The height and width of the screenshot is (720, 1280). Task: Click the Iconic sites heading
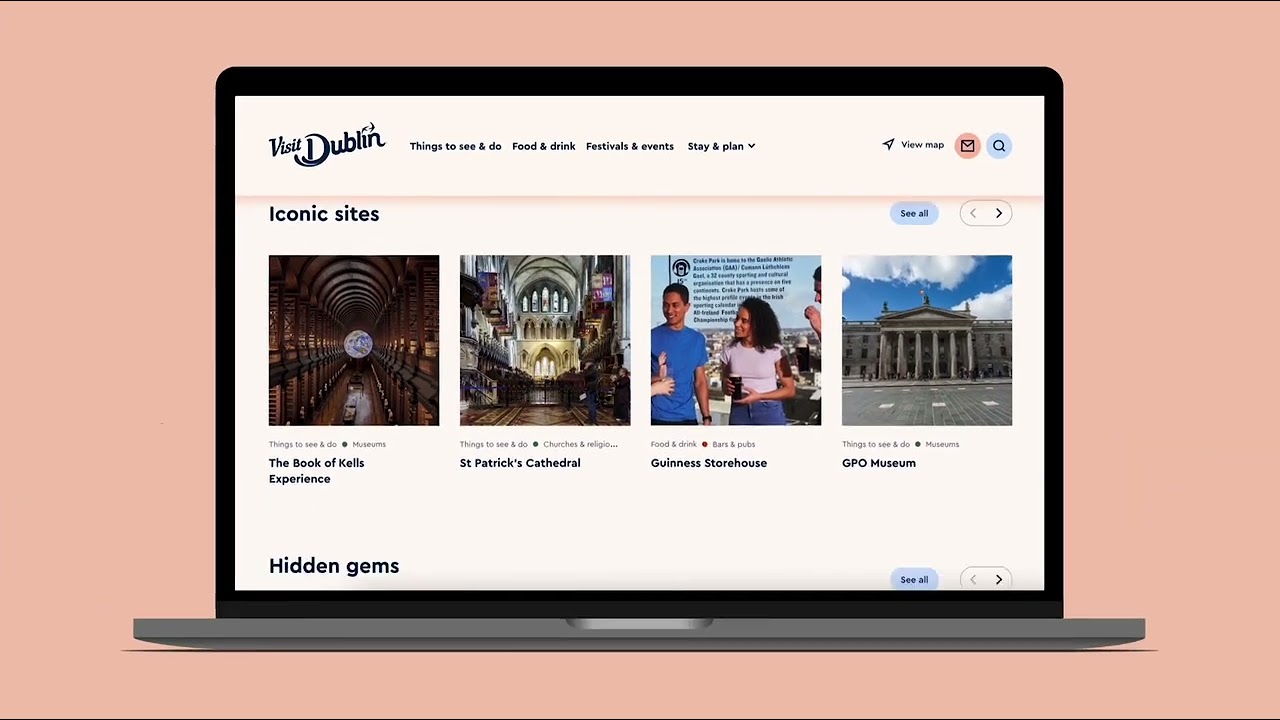[324, 214]
